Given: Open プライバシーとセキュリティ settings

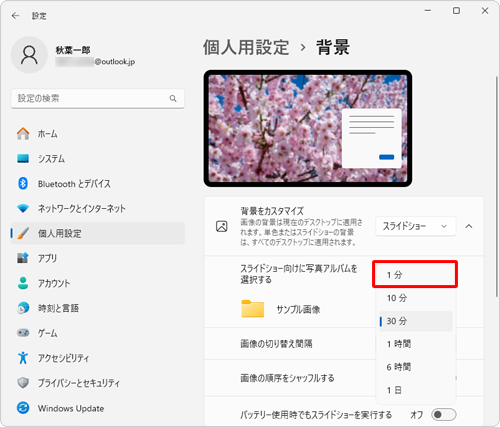Looking at the screenshot, I should coord(97,383).
